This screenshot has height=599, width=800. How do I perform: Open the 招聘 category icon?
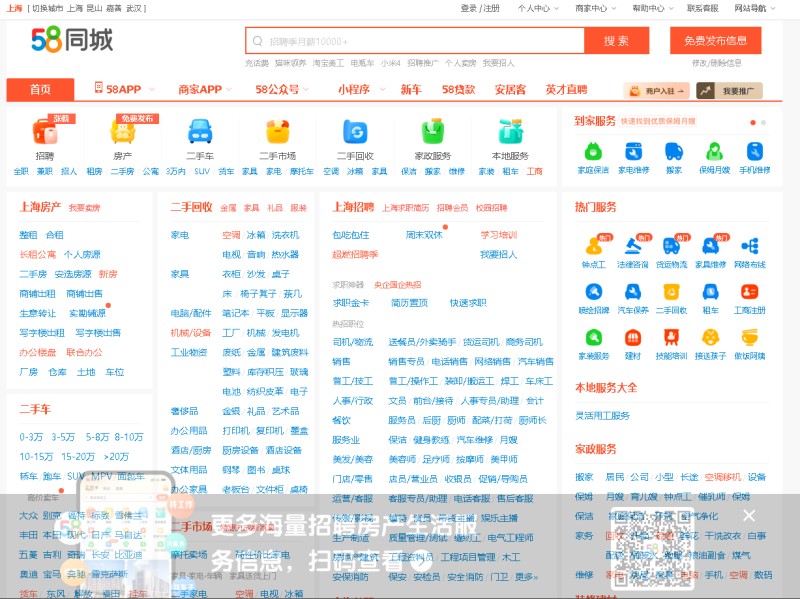point(45,131)
